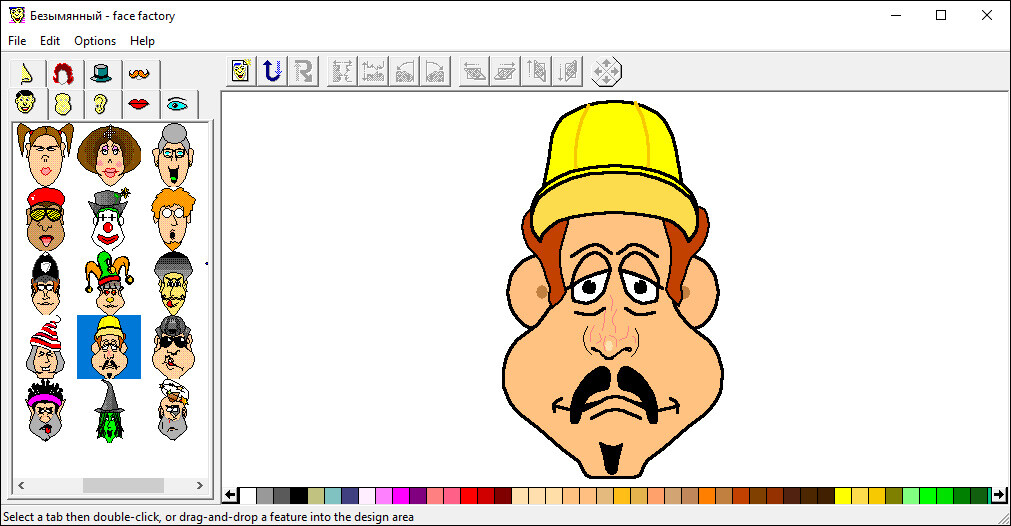Screen dimensions: 1011x526
Task: Select the policeman helmet face thumbnail
Action: (45, 283)
